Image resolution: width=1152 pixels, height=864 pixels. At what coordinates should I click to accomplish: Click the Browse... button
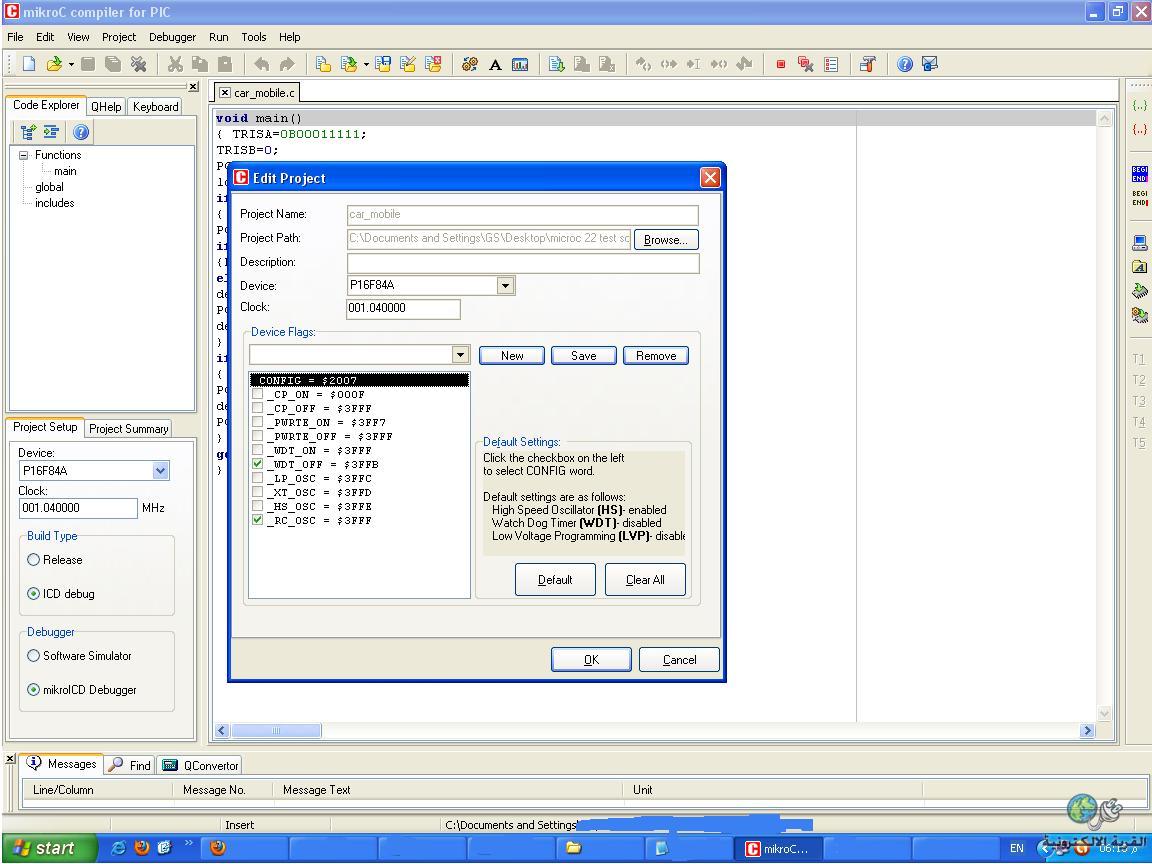[666, 240]
